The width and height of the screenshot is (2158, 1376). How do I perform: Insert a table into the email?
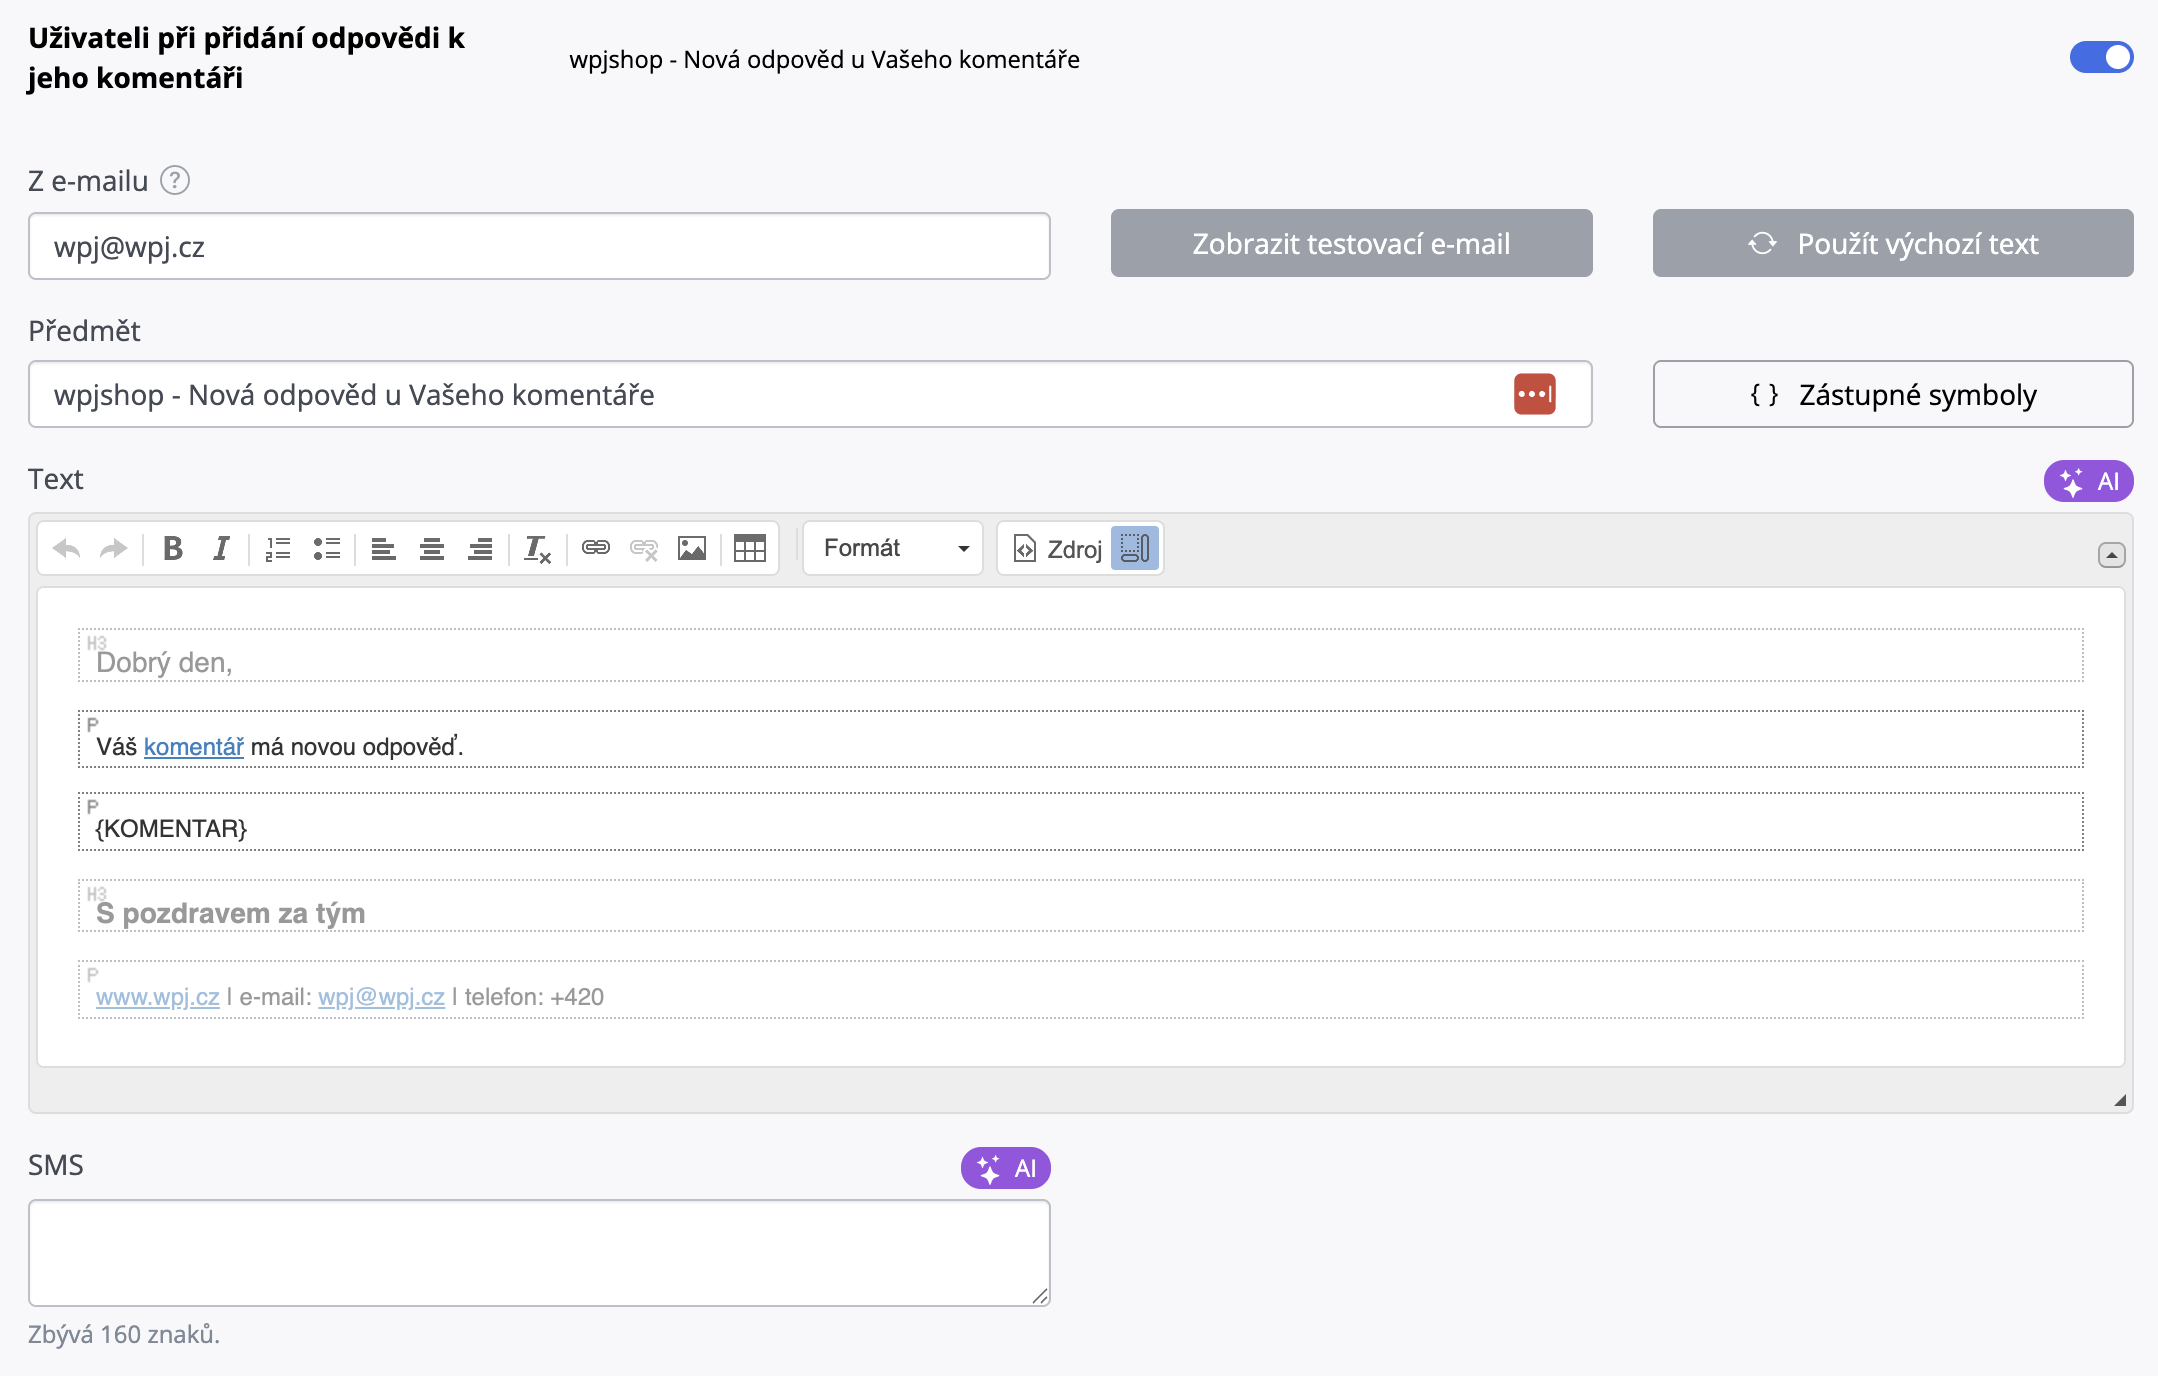pos(749,548)
